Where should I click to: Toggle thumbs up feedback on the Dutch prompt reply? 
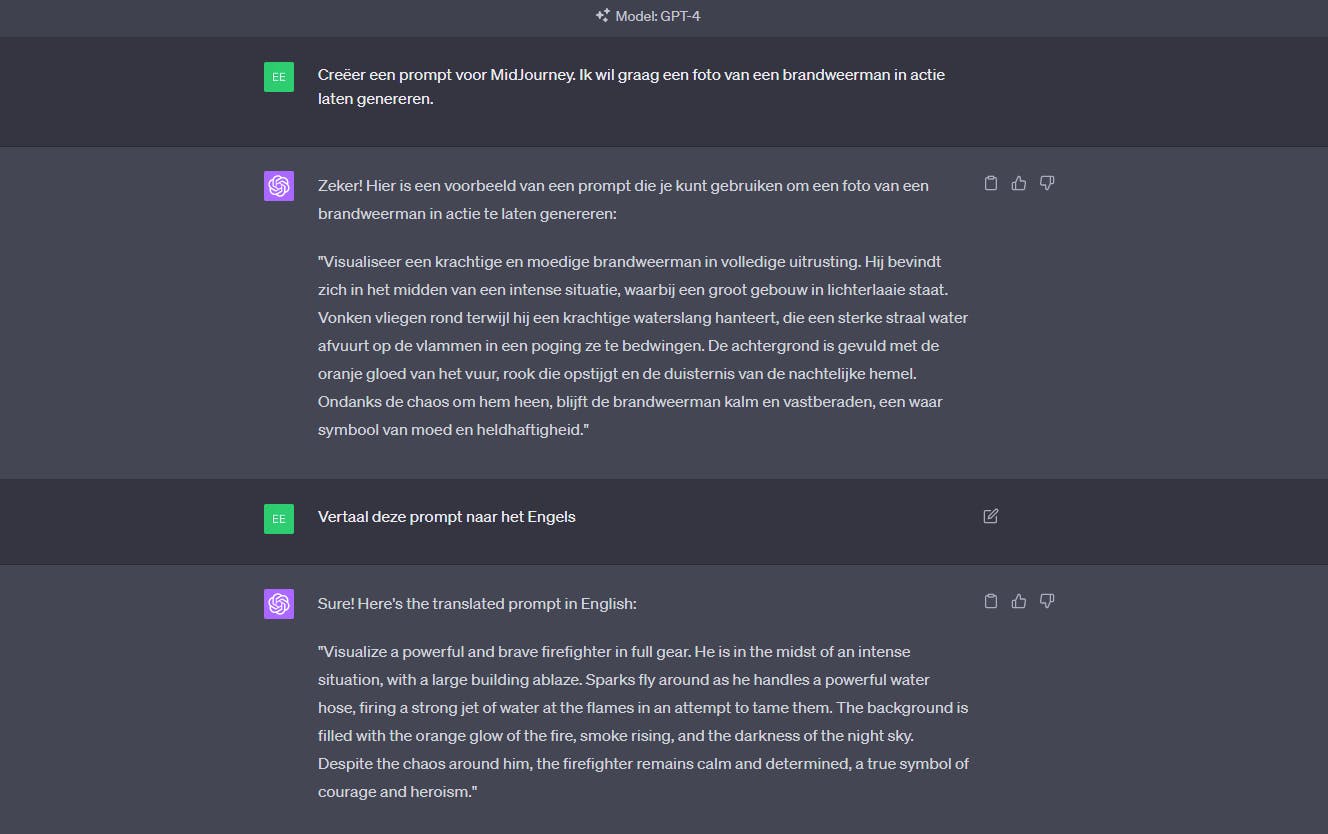[x=1018, y=182]
